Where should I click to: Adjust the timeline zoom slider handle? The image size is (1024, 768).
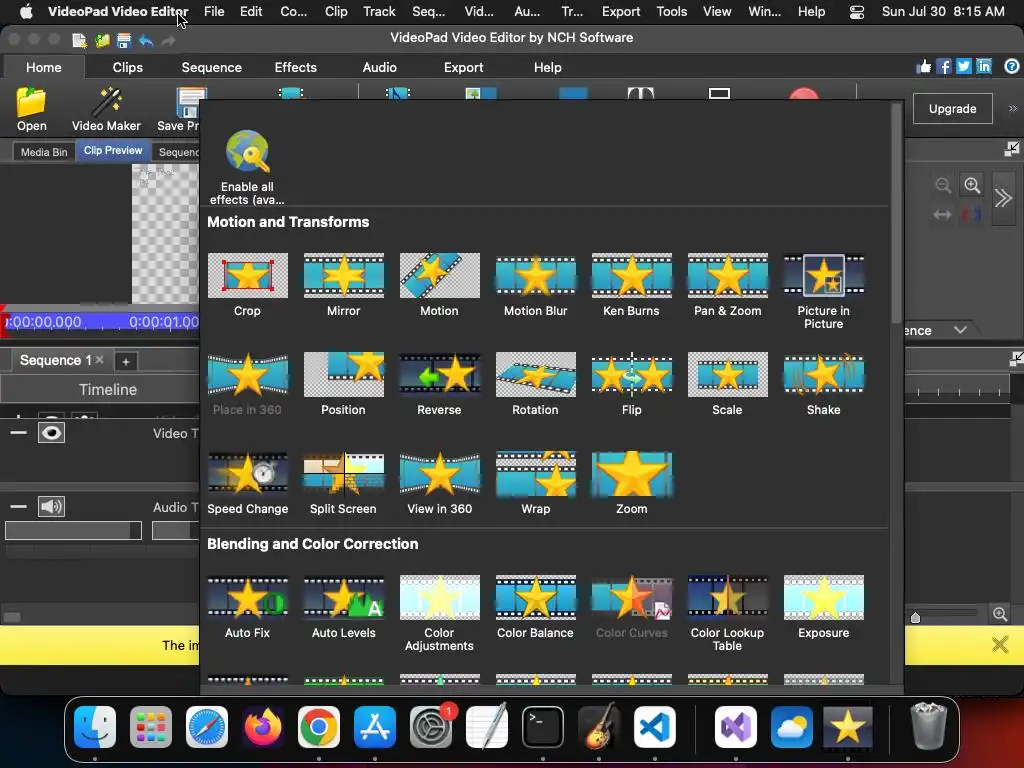click(x=915, y=617)
